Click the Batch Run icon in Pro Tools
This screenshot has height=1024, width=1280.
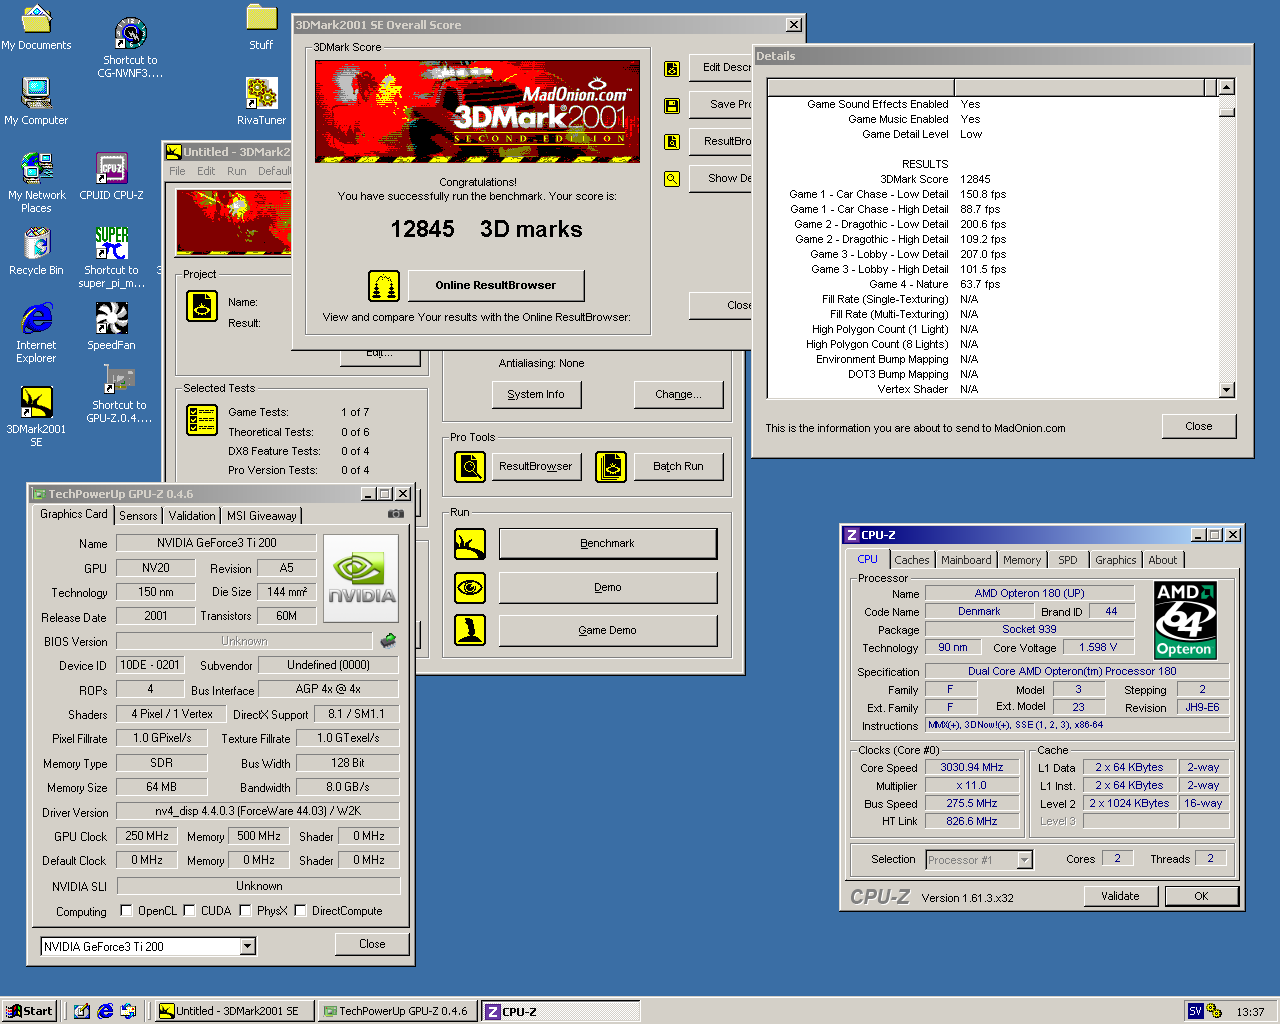[x=611, y=466]
